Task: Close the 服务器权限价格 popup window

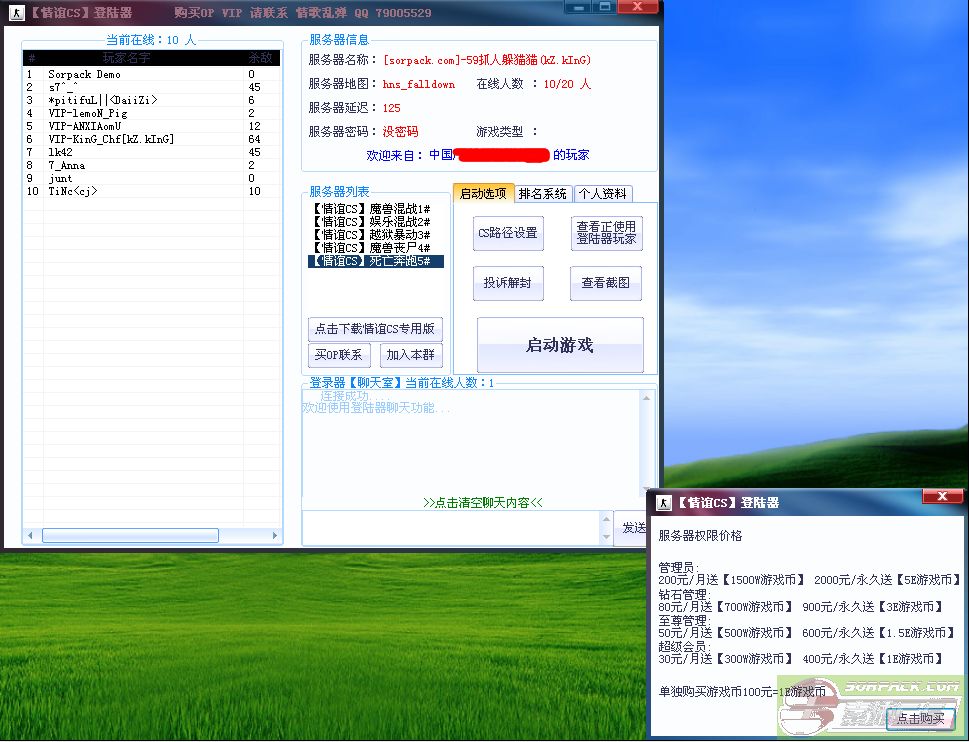Action: coord(942,497)
